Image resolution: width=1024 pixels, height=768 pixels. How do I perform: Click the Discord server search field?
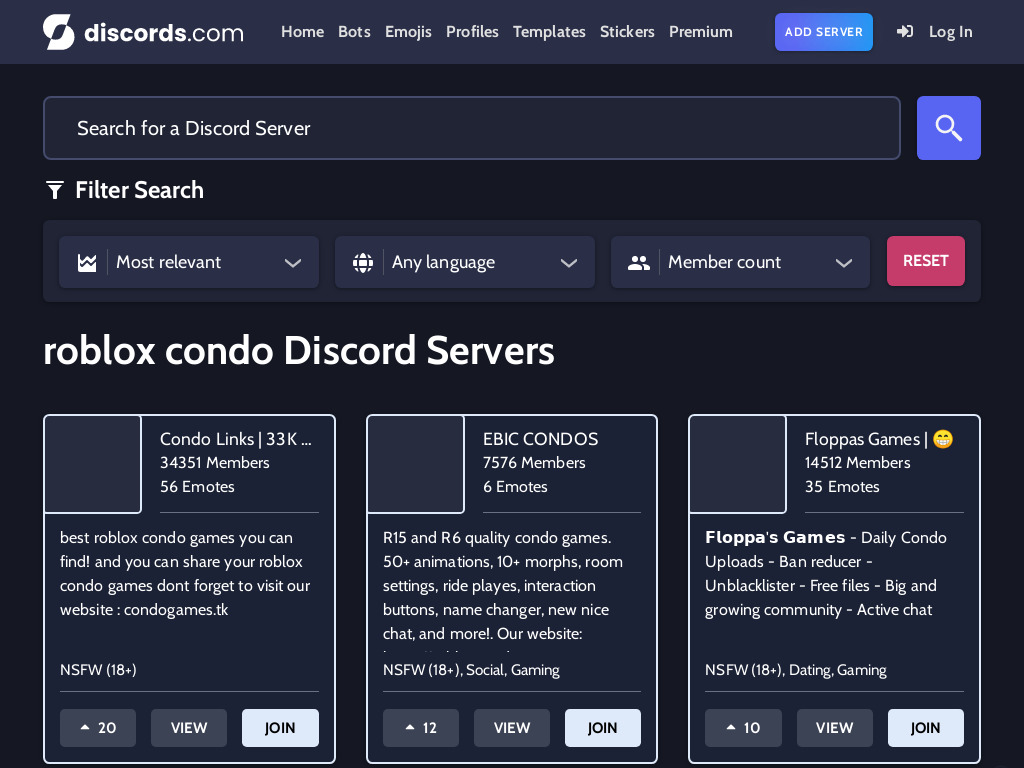(x=471, y=128)
